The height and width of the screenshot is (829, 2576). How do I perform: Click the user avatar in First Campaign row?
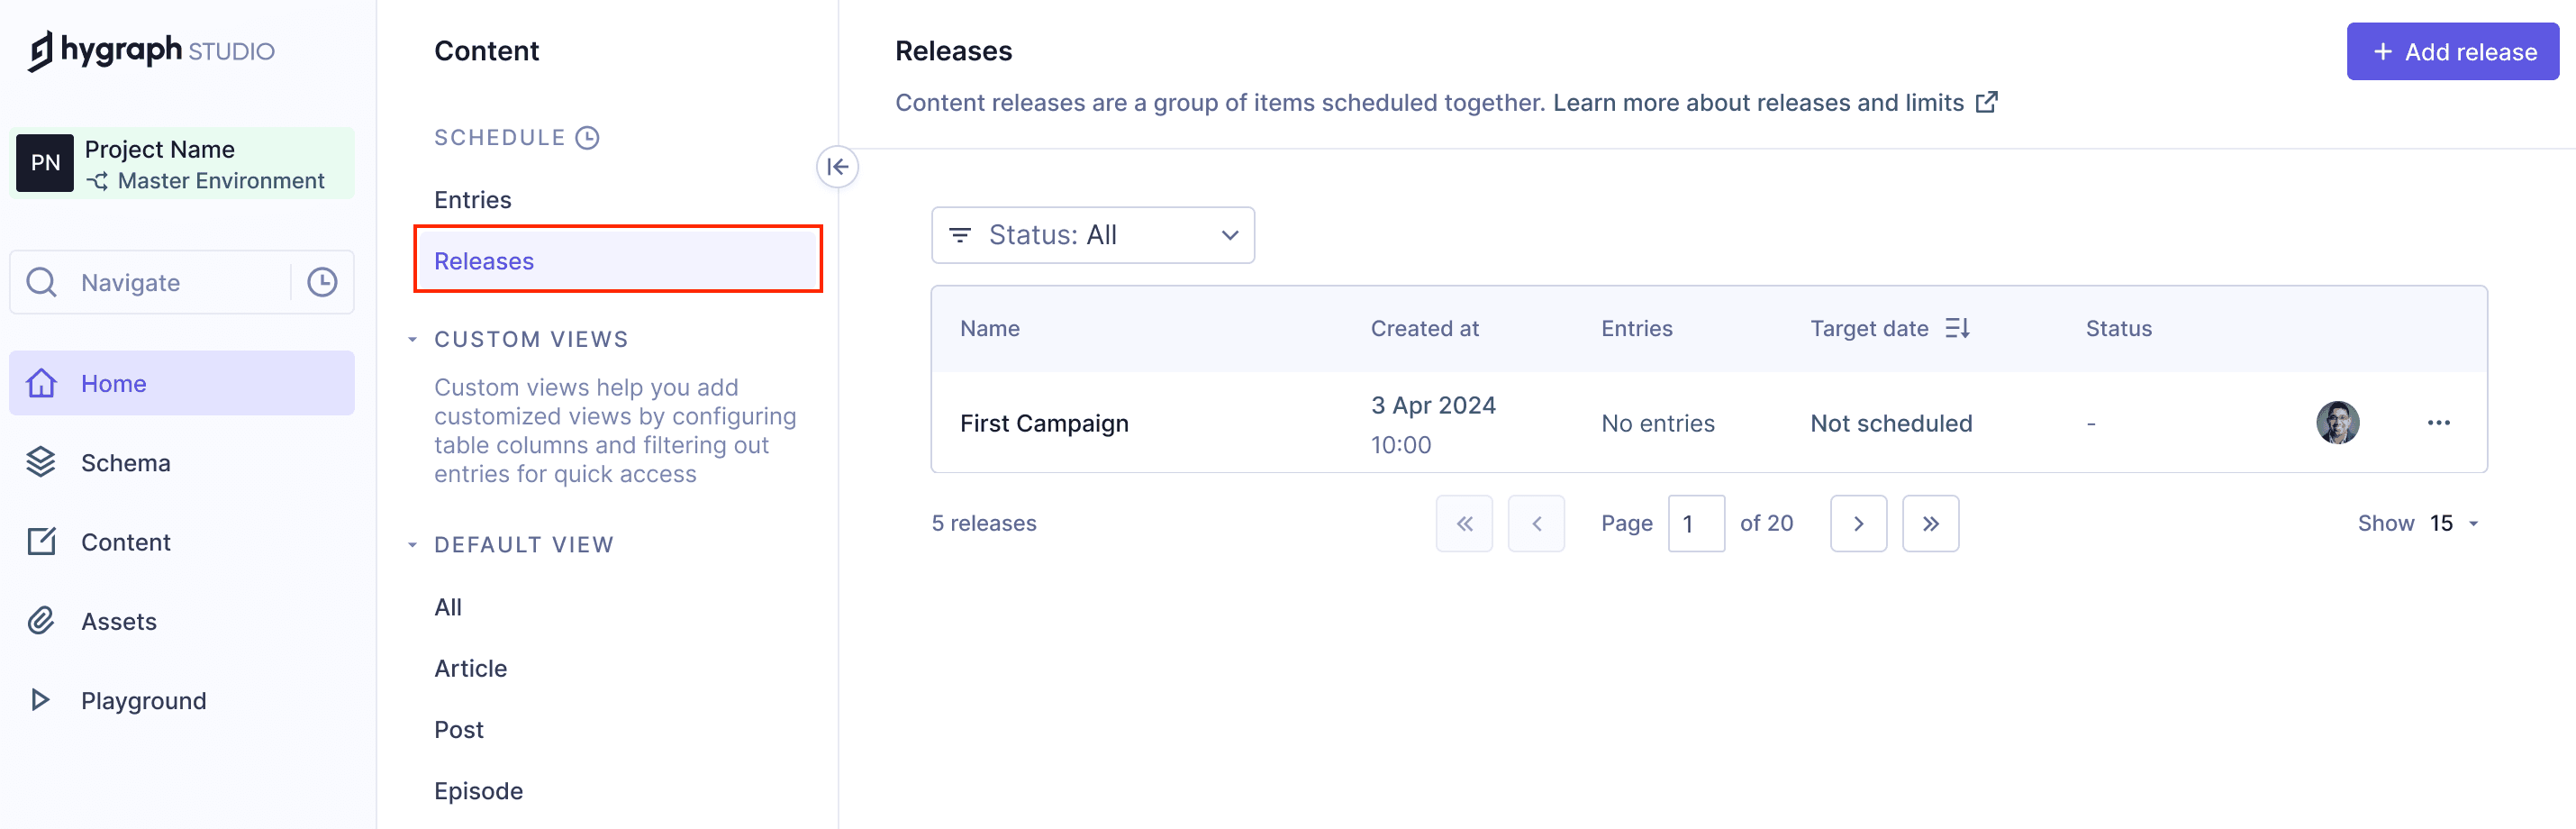tap(2337, 423)
